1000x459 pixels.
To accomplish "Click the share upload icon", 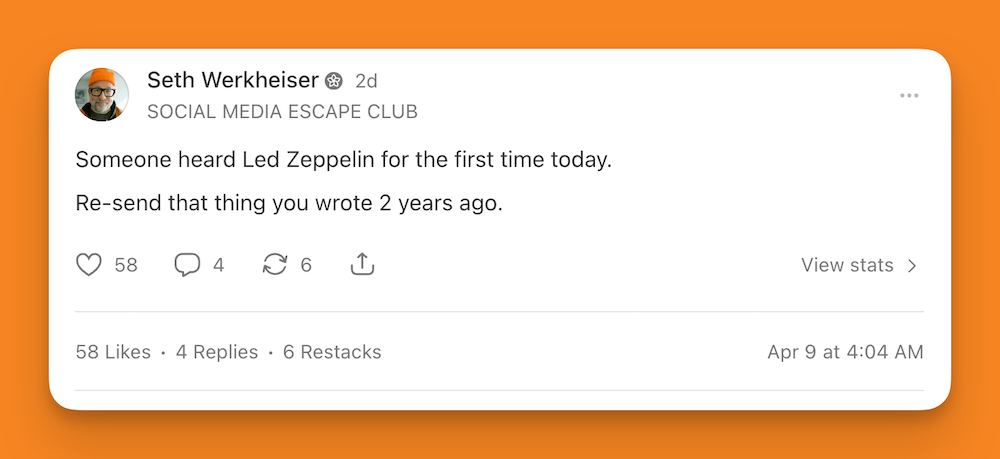I will 362,265.
